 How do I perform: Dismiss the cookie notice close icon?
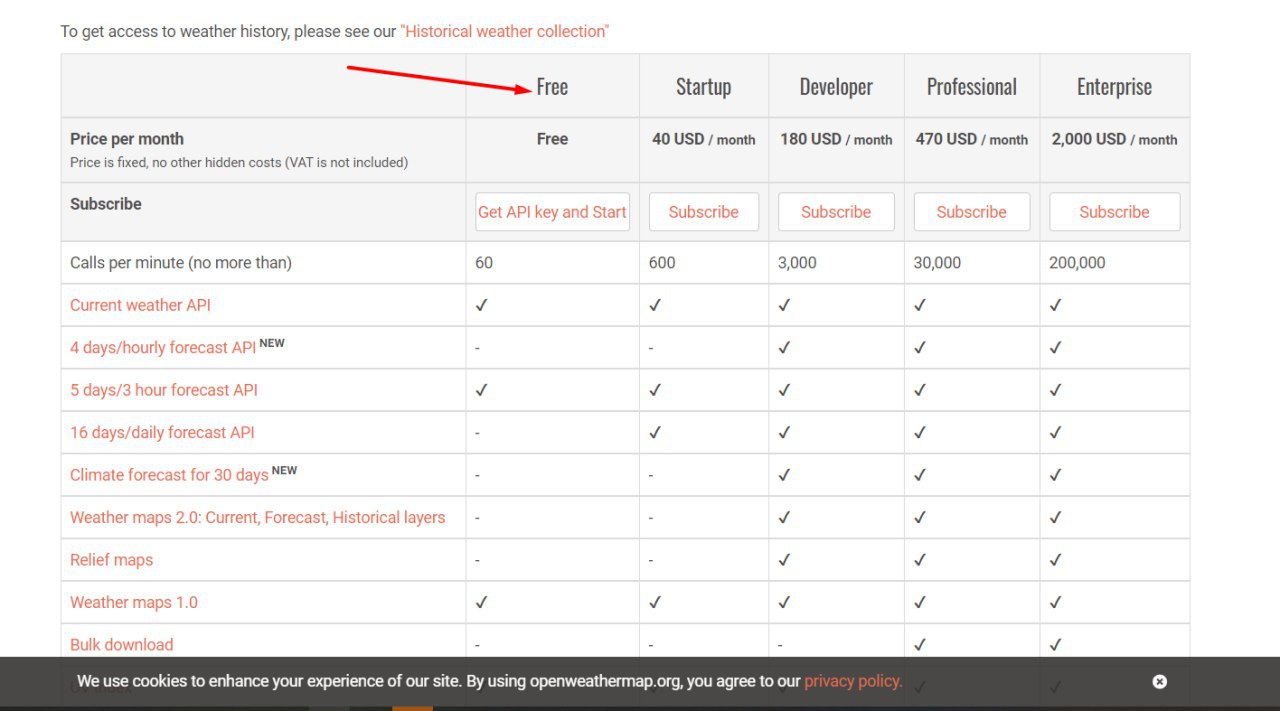[x=1159, y=682]
